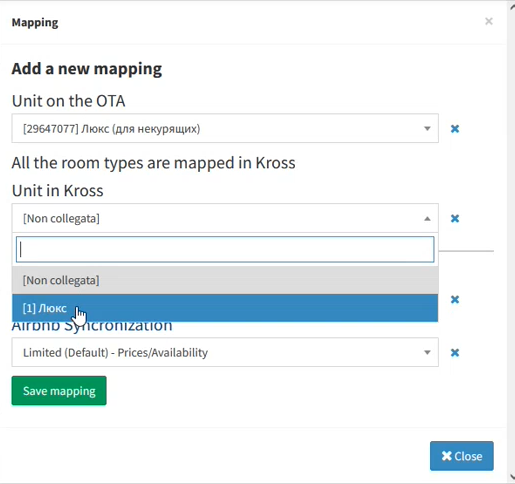Image resolution: width=515 pixels, height=484 pixels.
Task: Expand the Airbnb Synchronization combo box arrow
Action: click(427, 353)
